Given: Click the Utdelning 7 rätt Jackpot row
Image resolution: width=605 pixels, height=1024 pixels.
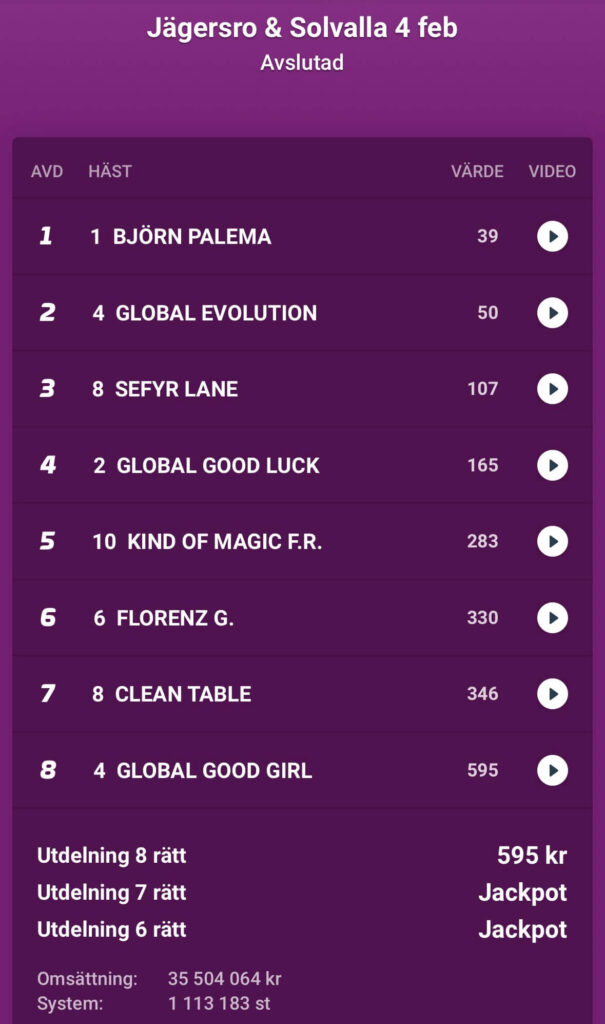Looking at the screenshot, I should [x=302, y=892].
